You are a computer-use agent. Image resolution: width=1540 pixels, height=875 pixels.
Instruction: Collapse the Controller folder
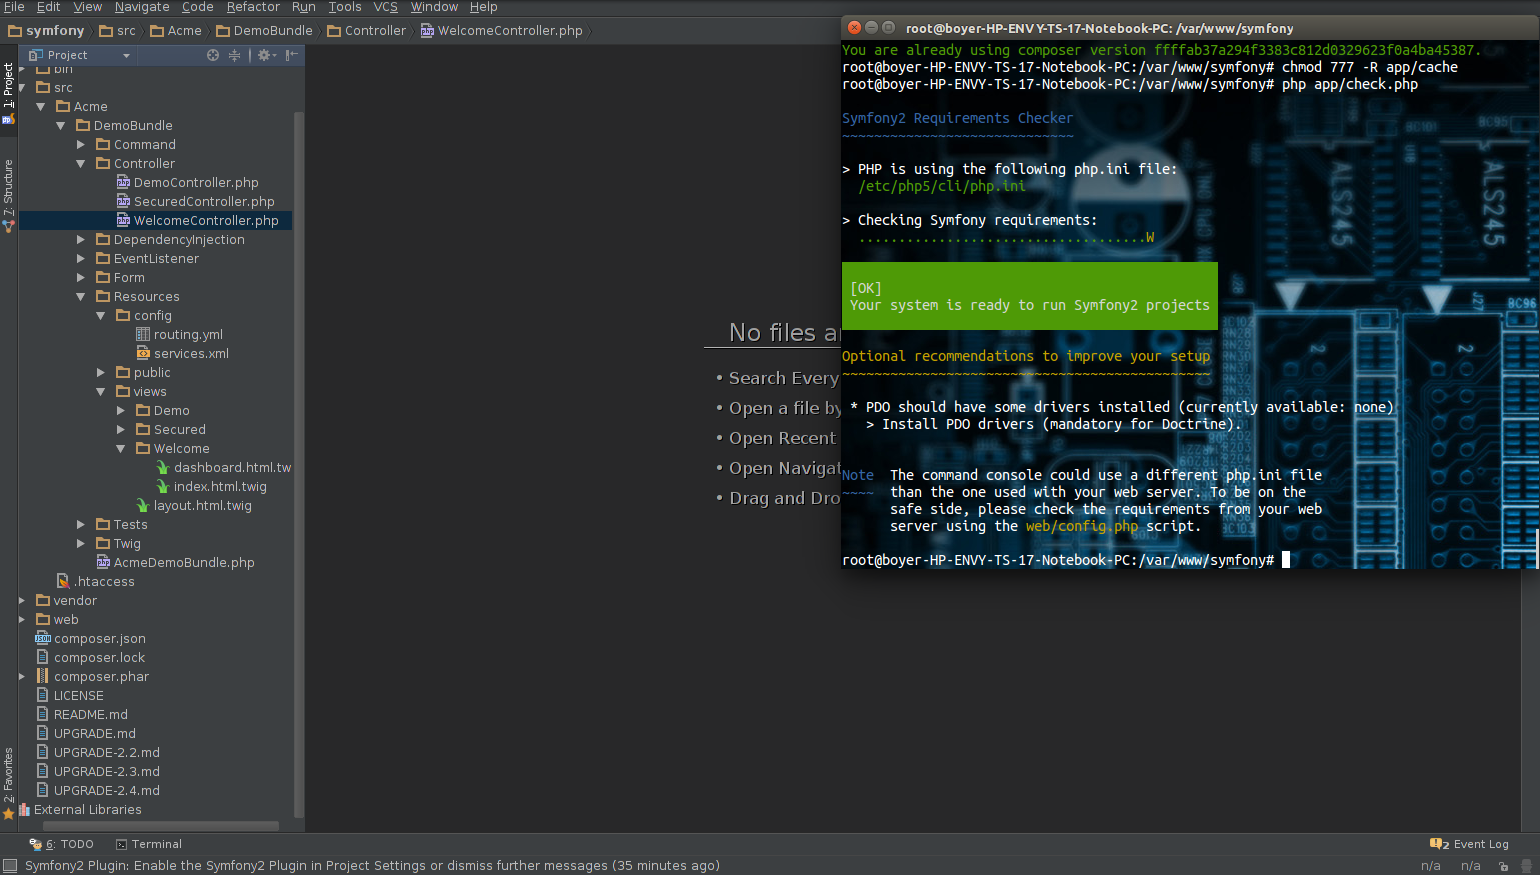[x=81, y=164]
